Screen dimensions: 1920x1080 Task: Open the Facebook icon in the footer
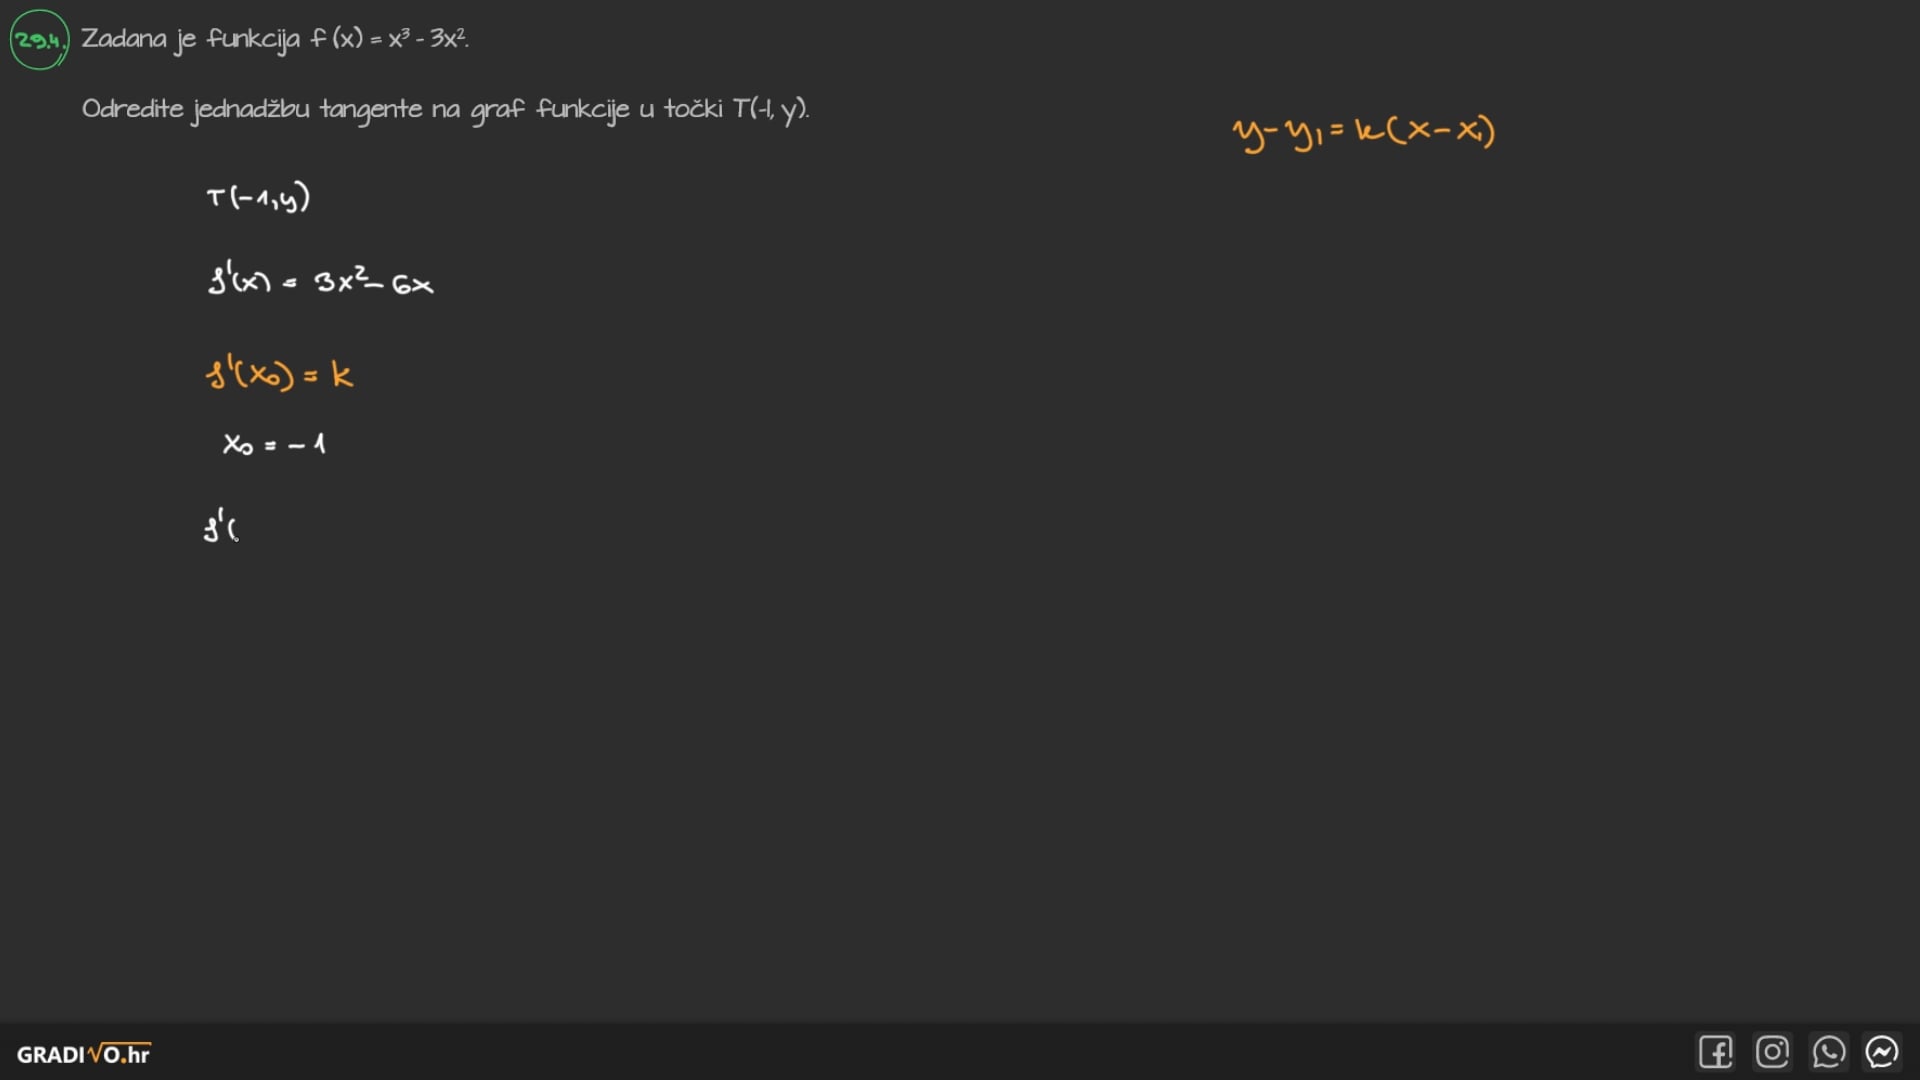coord(1715,1052)
